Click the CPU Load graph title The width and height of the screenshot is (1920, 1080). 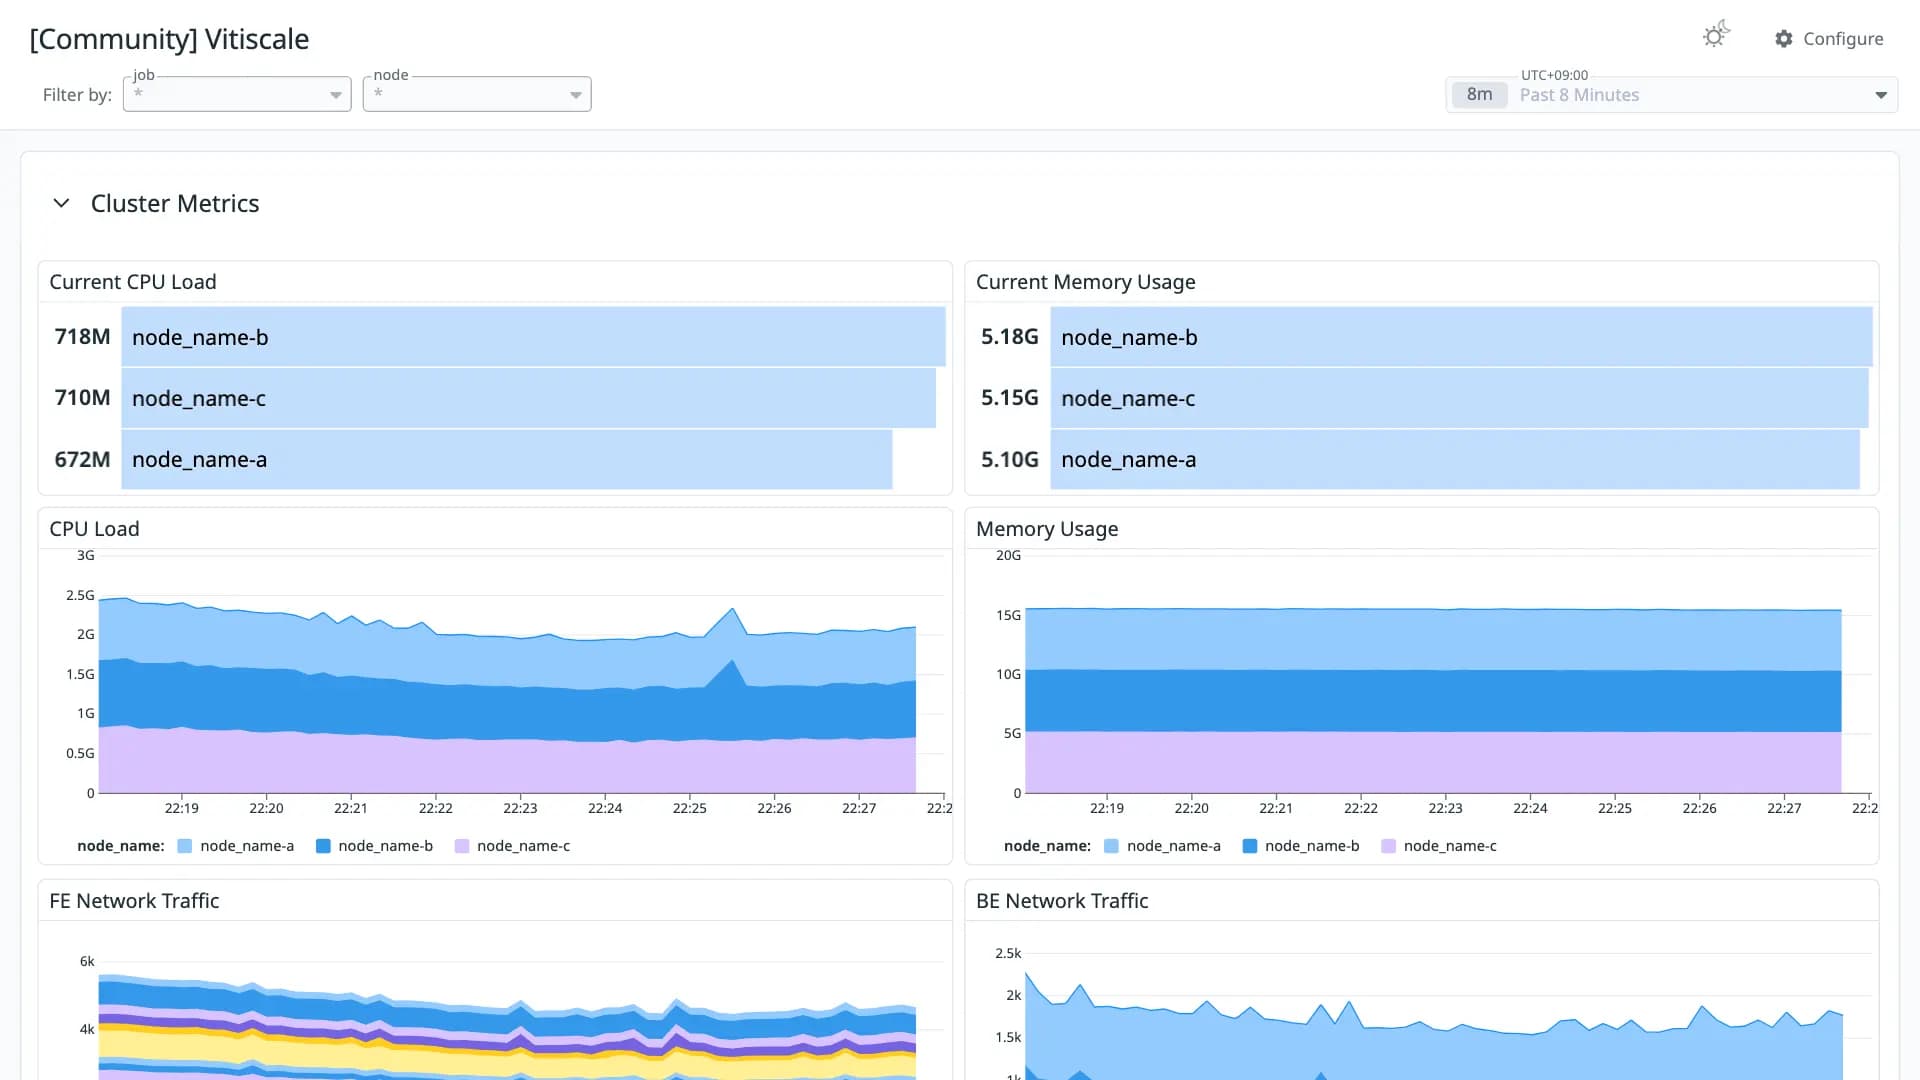click(94, 529)
